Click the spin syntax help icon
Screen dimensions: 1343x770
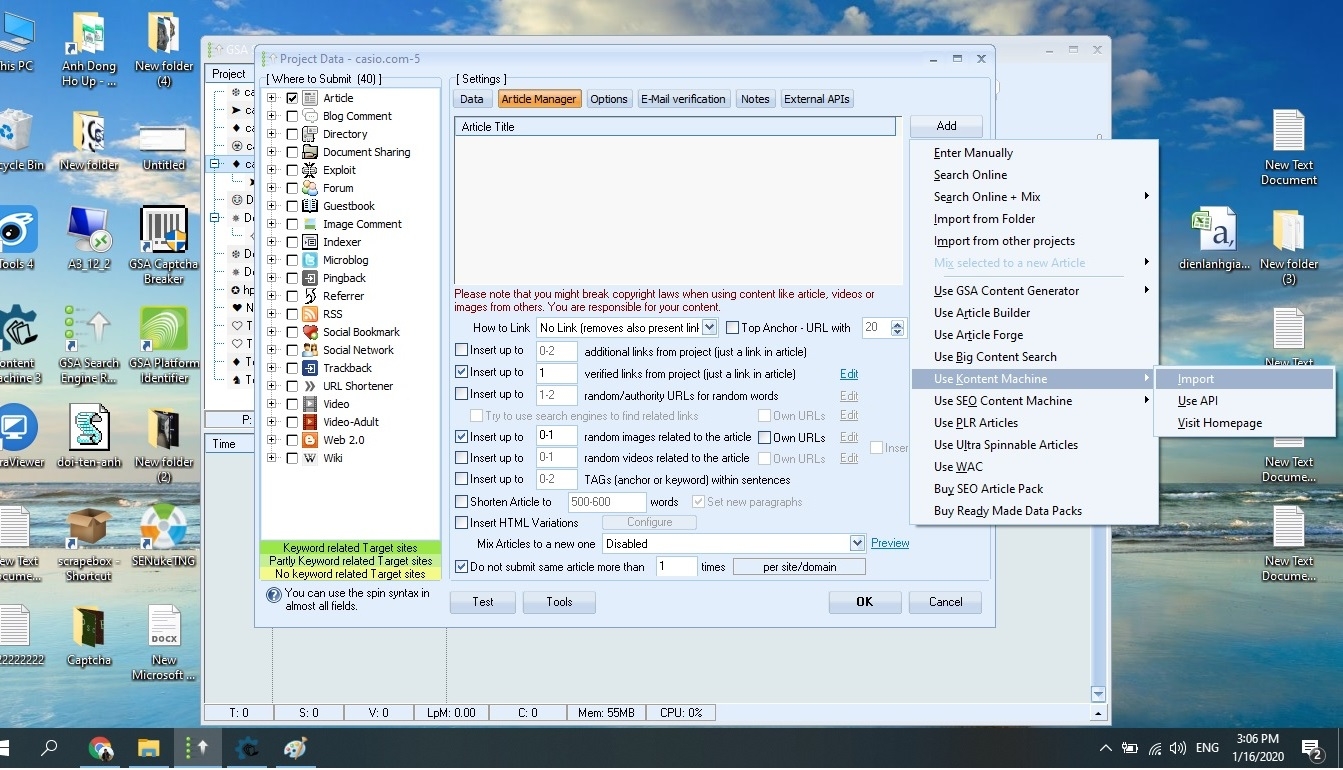point(273,595)
